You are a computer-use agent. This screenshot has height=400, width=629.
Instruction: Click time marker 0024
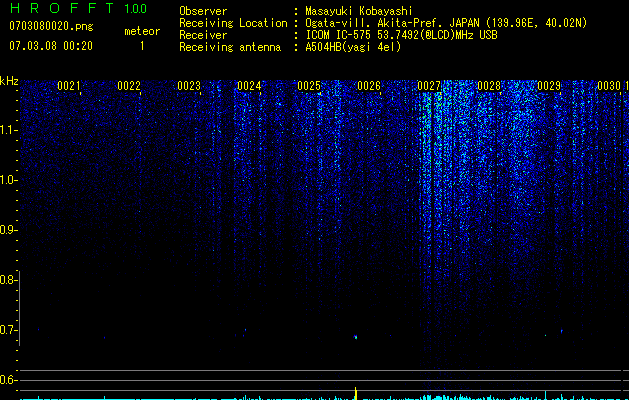pyautogui.click(x=249, y=85)
